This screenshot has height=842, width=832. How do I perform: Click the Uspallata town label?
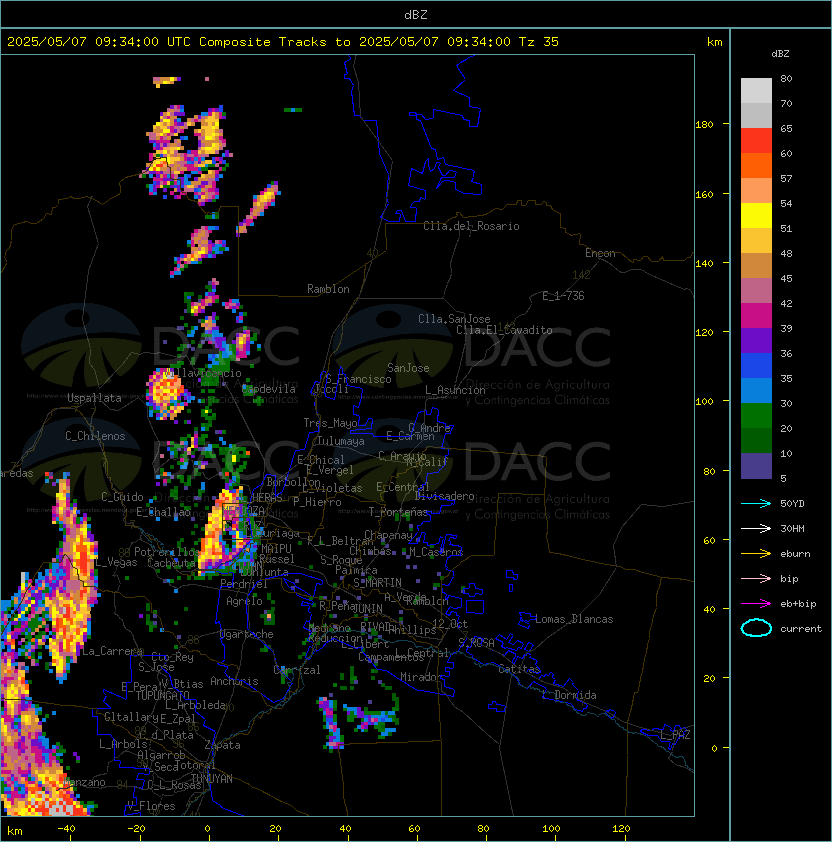click(94, 398)
